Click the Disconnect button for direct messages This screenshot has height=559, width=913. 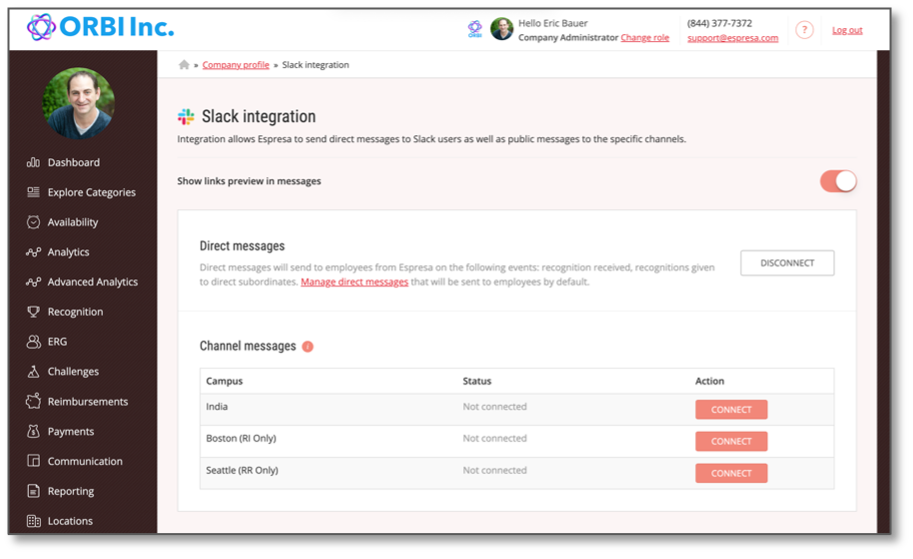[x=787, y=263]
